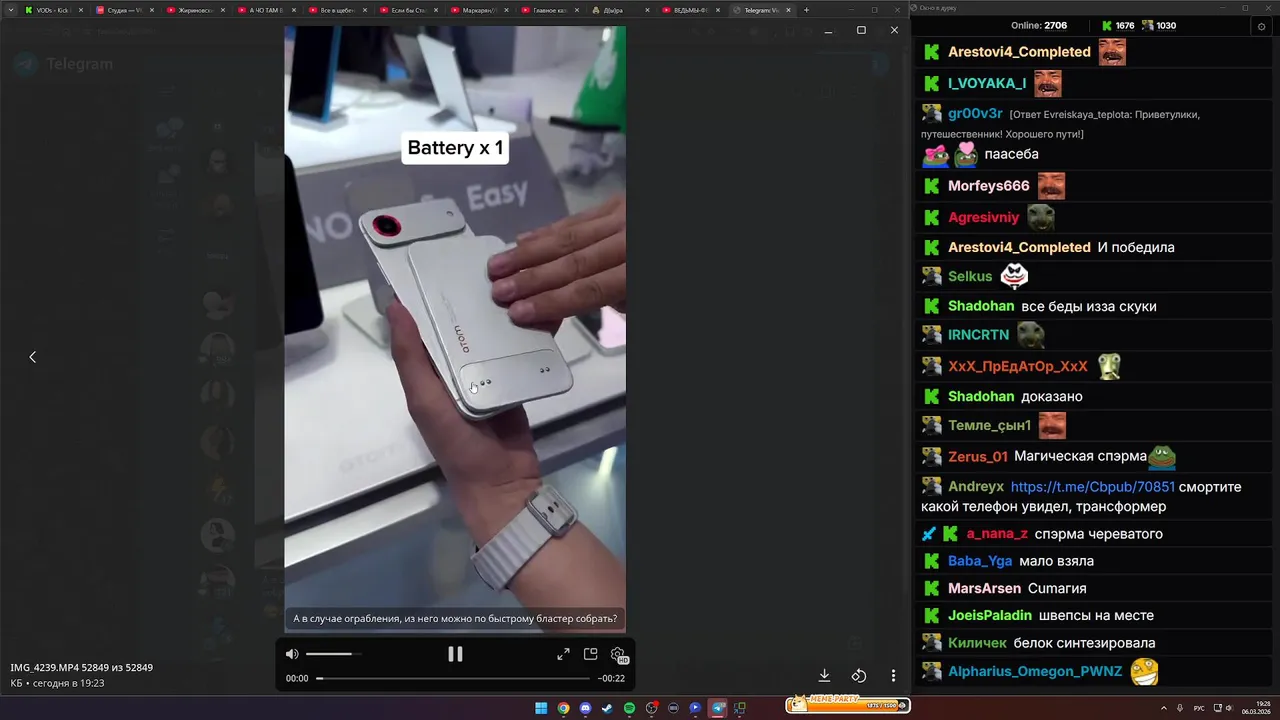Click the Online: 2706 counter
Image resolution: width=1280 pixels, height=720 pixels.
point(1039,26)
